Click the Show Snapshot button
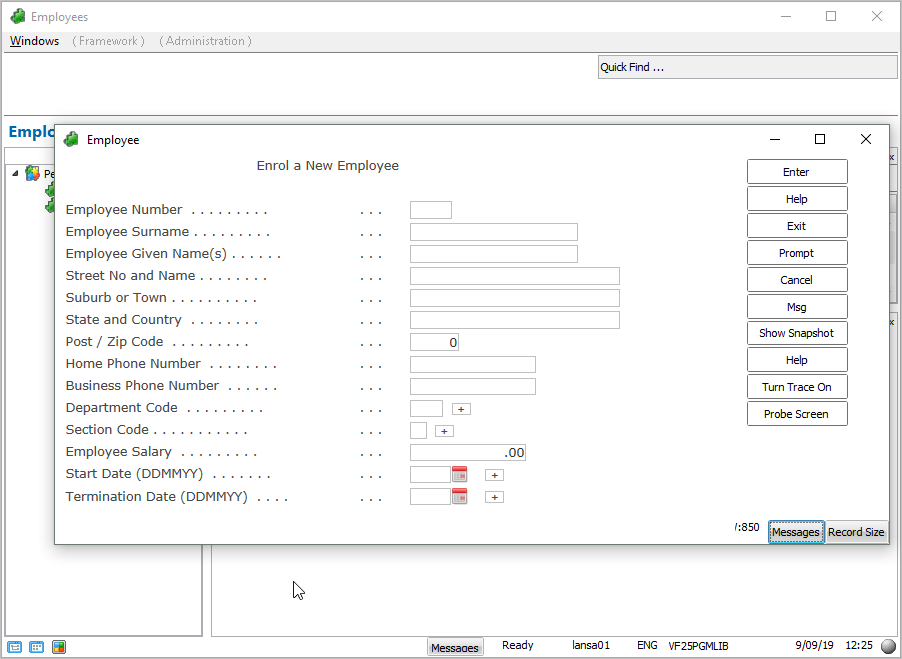 click(797, 333)
